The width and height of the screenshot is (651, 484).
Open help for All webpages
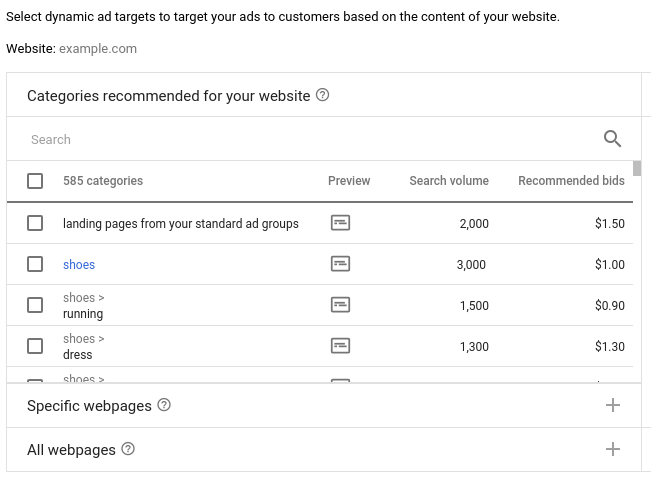point(128,449)
